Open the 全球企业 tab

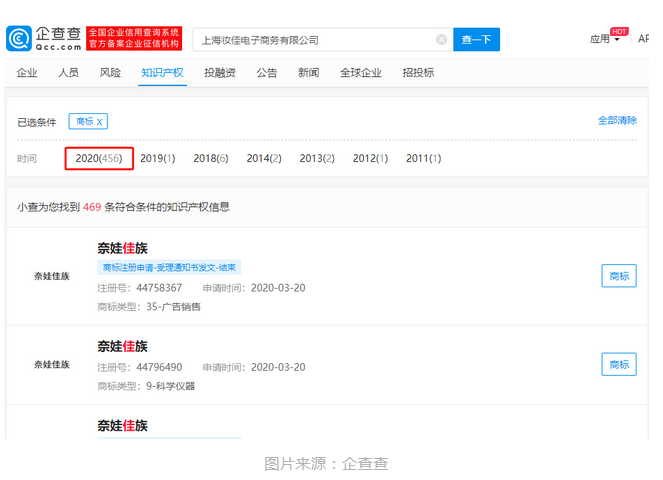coord(361,73)
